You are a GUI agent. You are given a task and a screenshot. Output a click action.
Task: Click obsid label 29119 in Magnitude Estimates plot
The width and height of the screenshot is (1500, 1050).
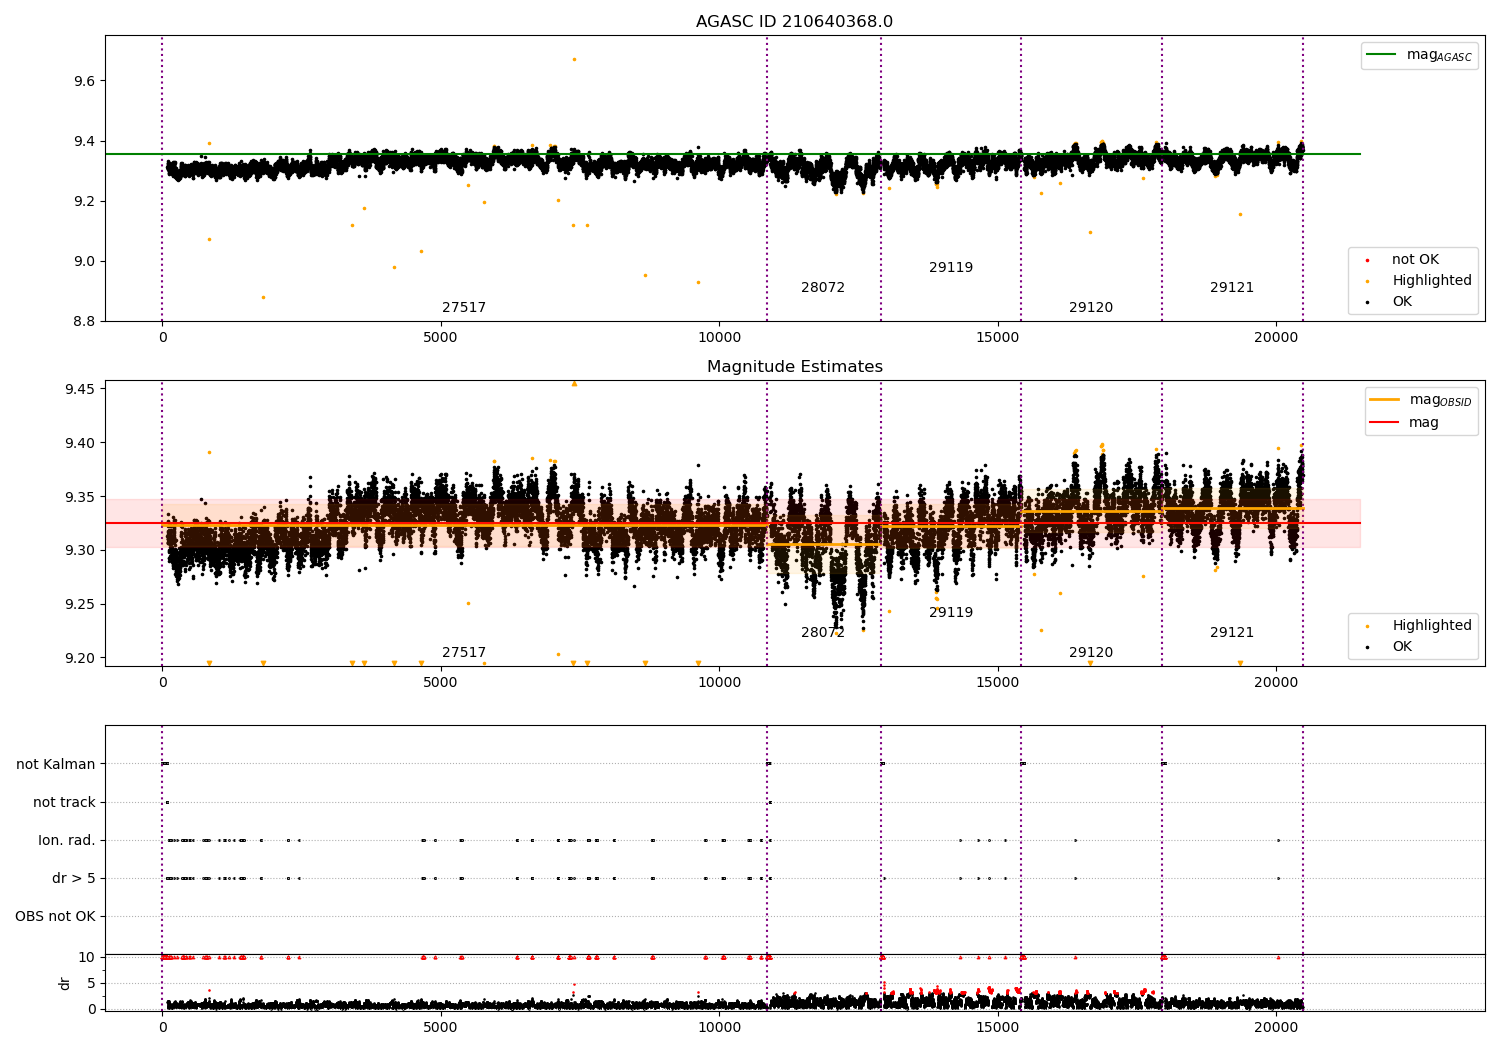point(951,613)
